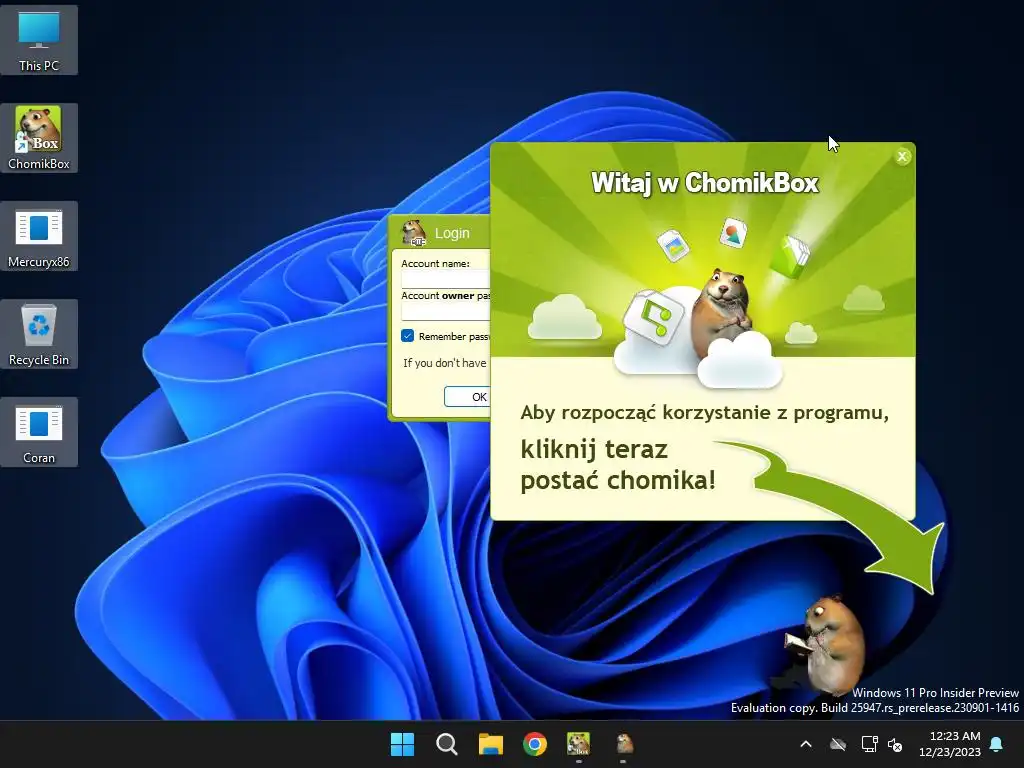The image size is (1024, 768).
Task: Launch Google Chrome from the taskbar
Action: (535, 744)
